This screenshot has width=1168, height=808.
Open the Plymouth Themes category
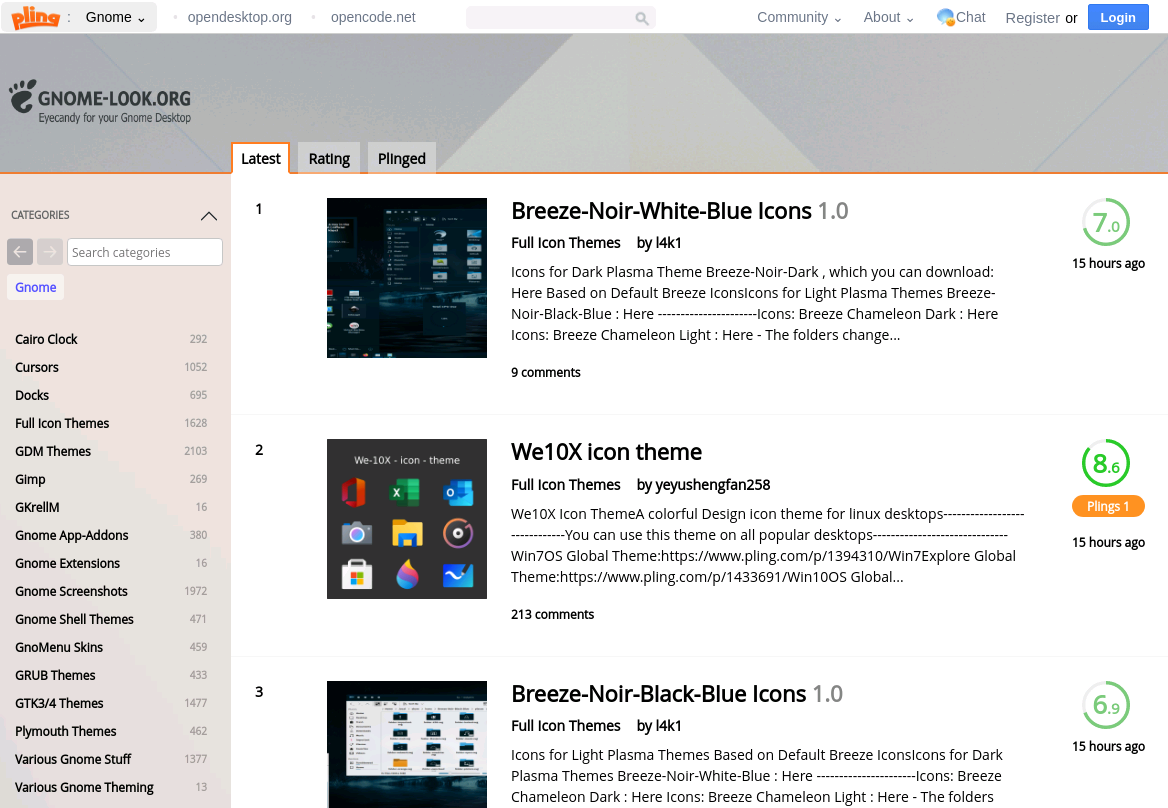pyautogui.click(x=66, y=731)
